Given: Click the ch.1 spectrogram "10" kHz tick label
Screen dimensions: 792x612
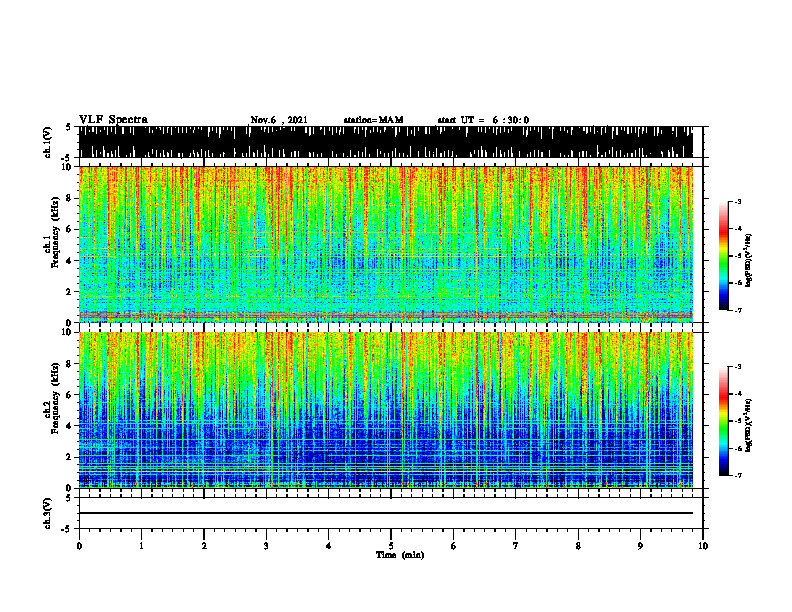Looking at the screenshot, I should point(67,167).
